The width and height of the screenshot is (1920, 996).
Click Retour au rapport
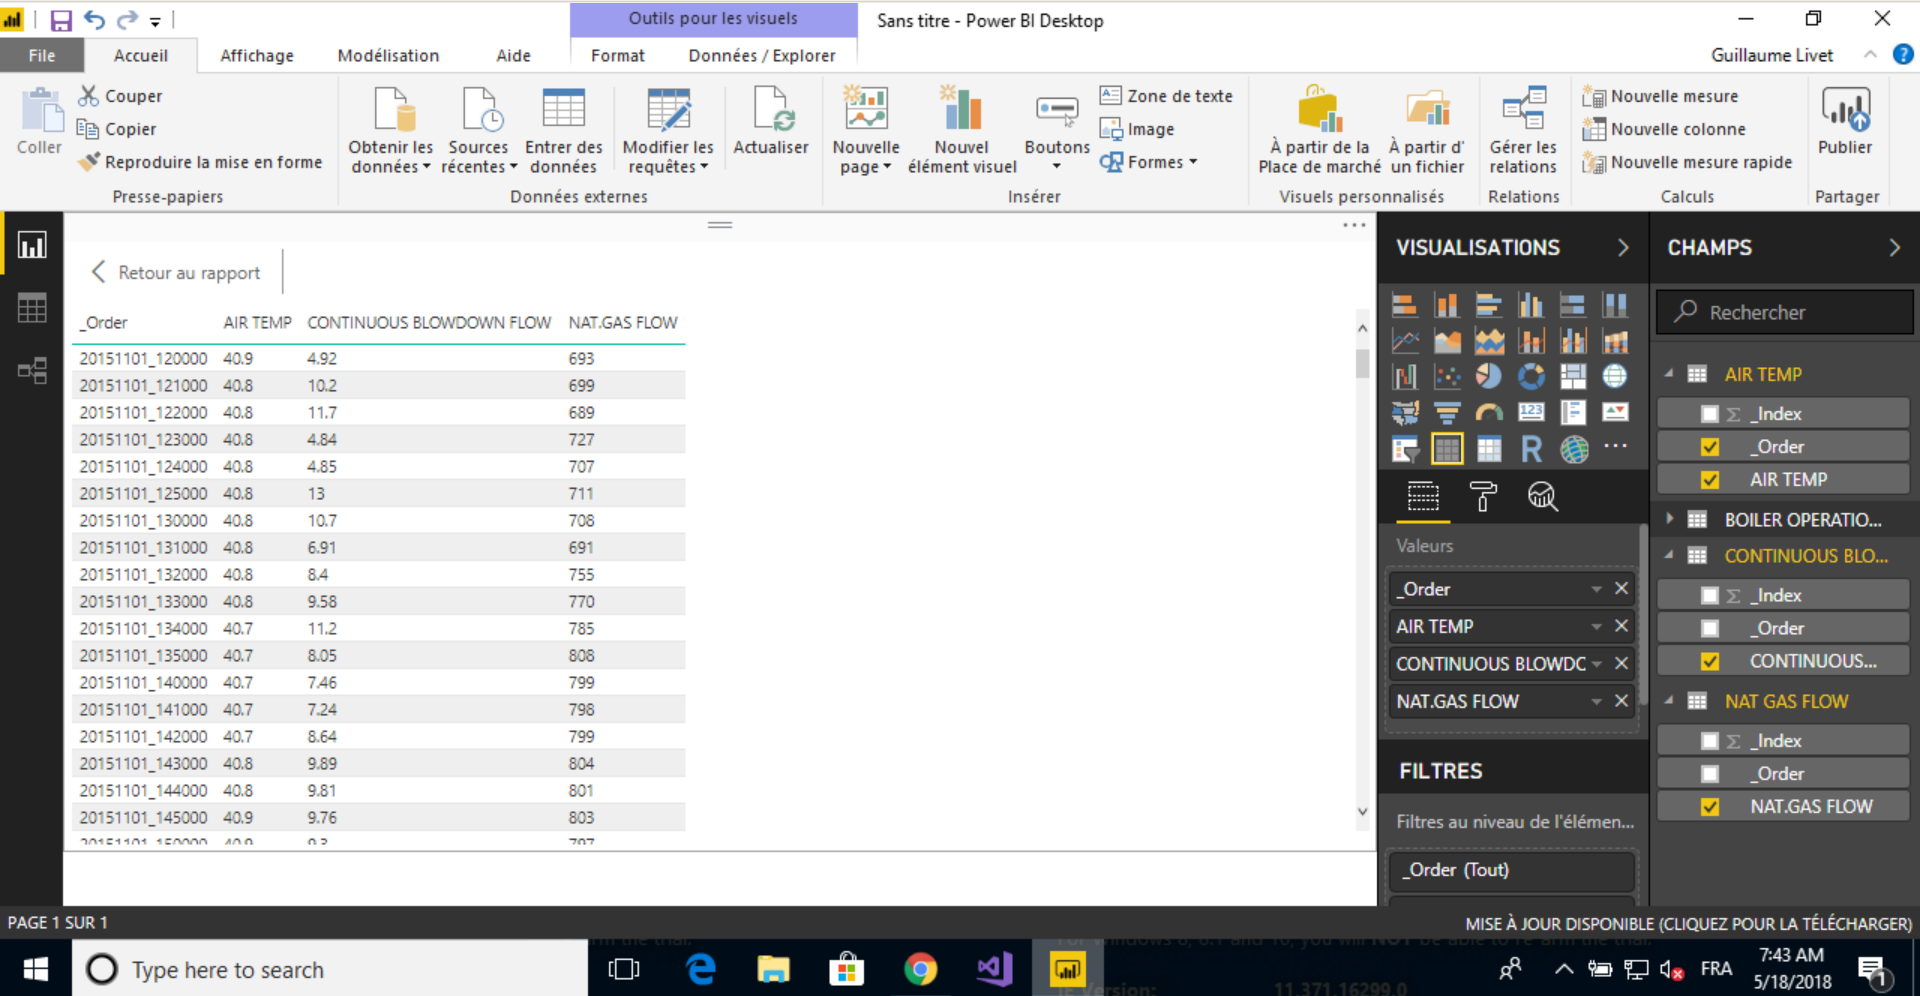pyautogui.click(x=177, y=272)
